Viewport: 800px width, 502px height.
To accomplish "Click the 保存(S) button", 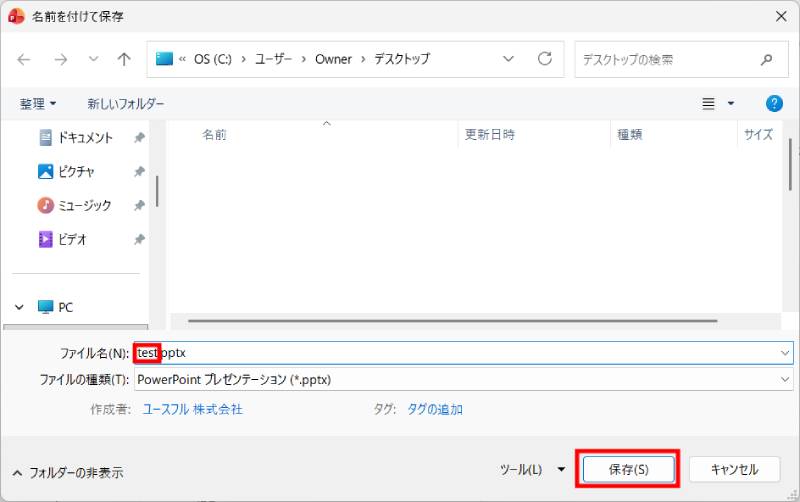I will (628, 469).
